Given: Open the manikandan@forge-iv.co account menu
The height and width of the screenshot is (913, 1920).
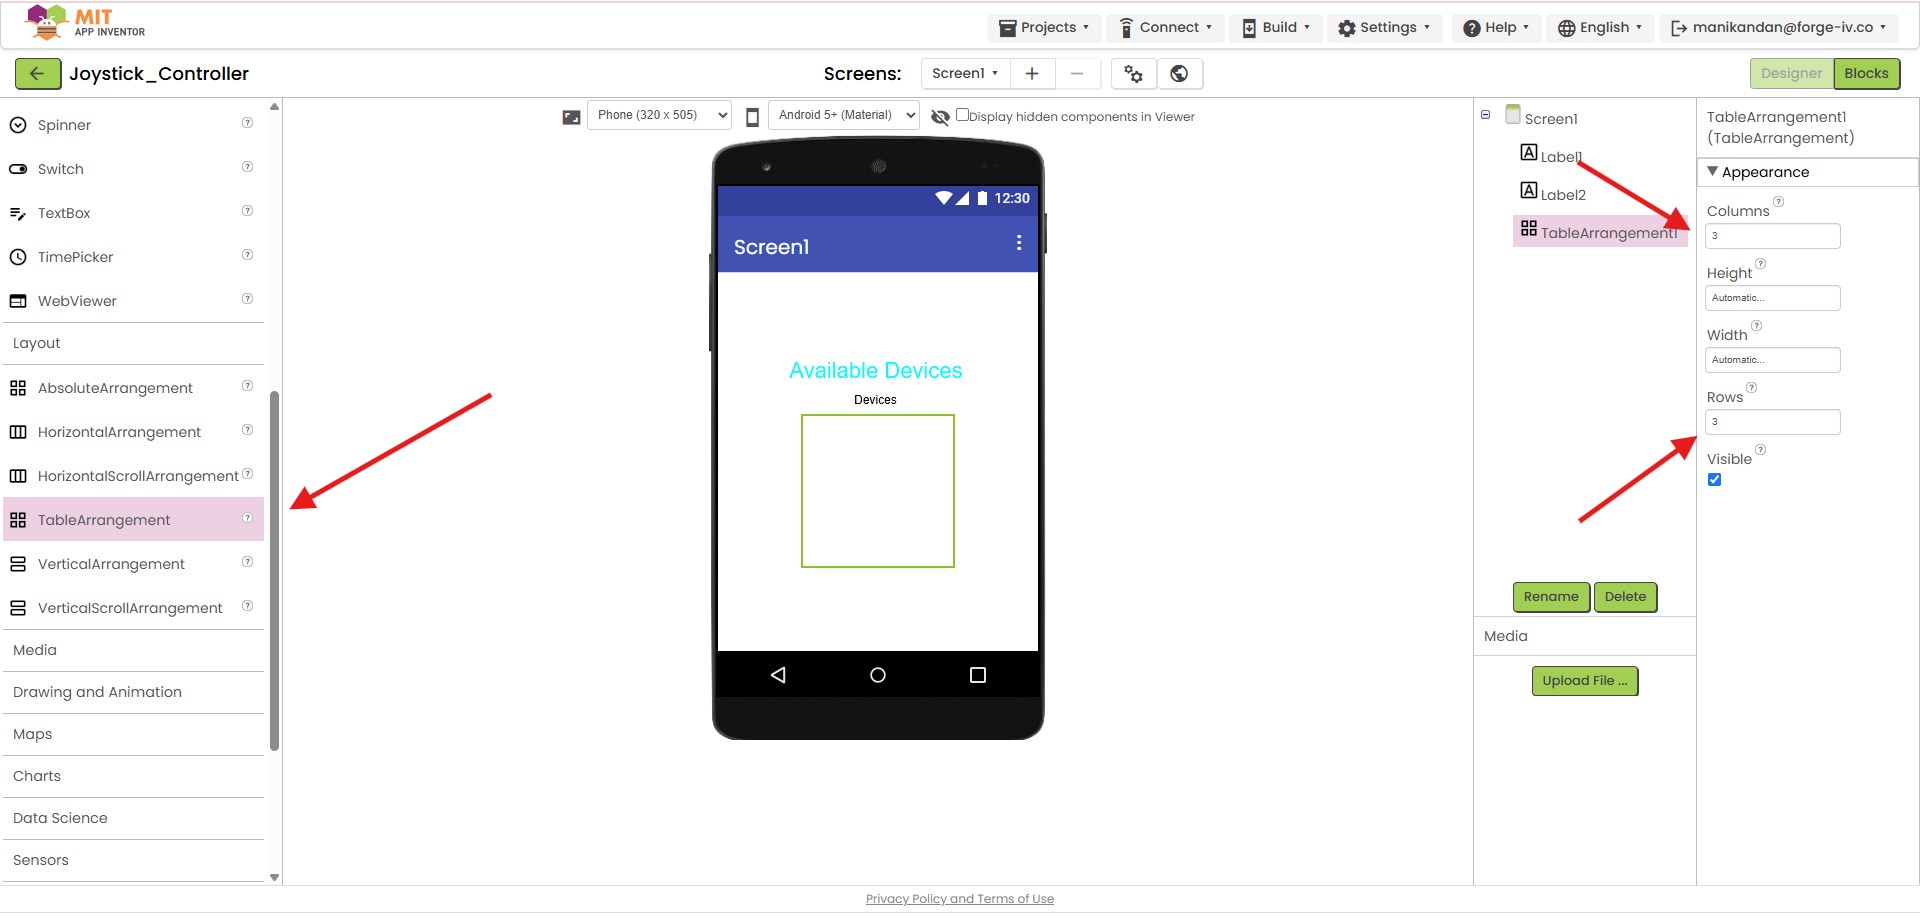Looking at the screenshot, I should pyautogui.click(x=1779, y=28).
